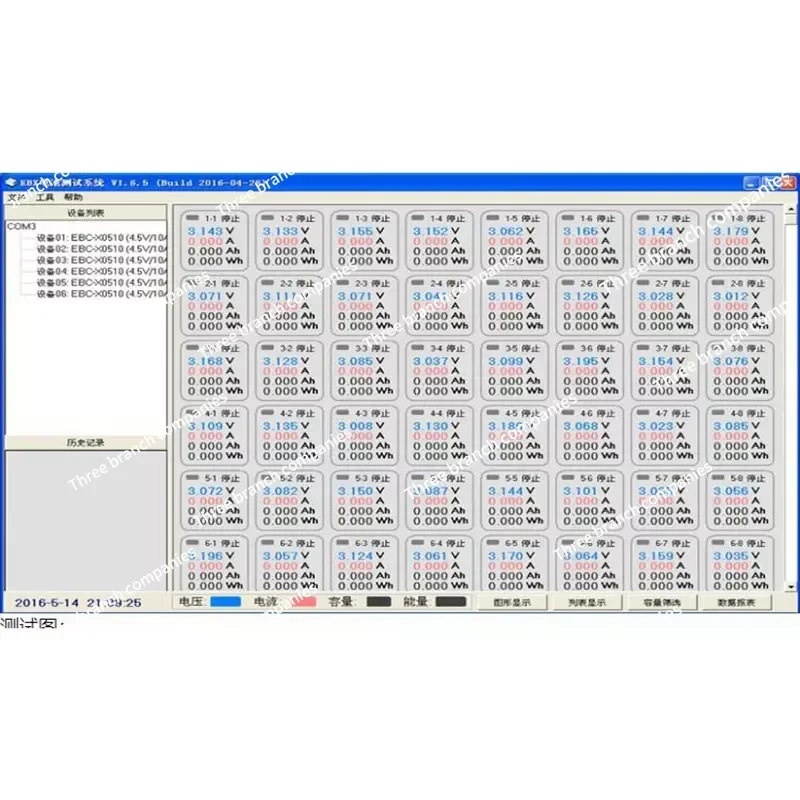The width and height of the screenshot is (800, 800).
Task: Open the 工具 menu
Action: click(x=45, y=197)
